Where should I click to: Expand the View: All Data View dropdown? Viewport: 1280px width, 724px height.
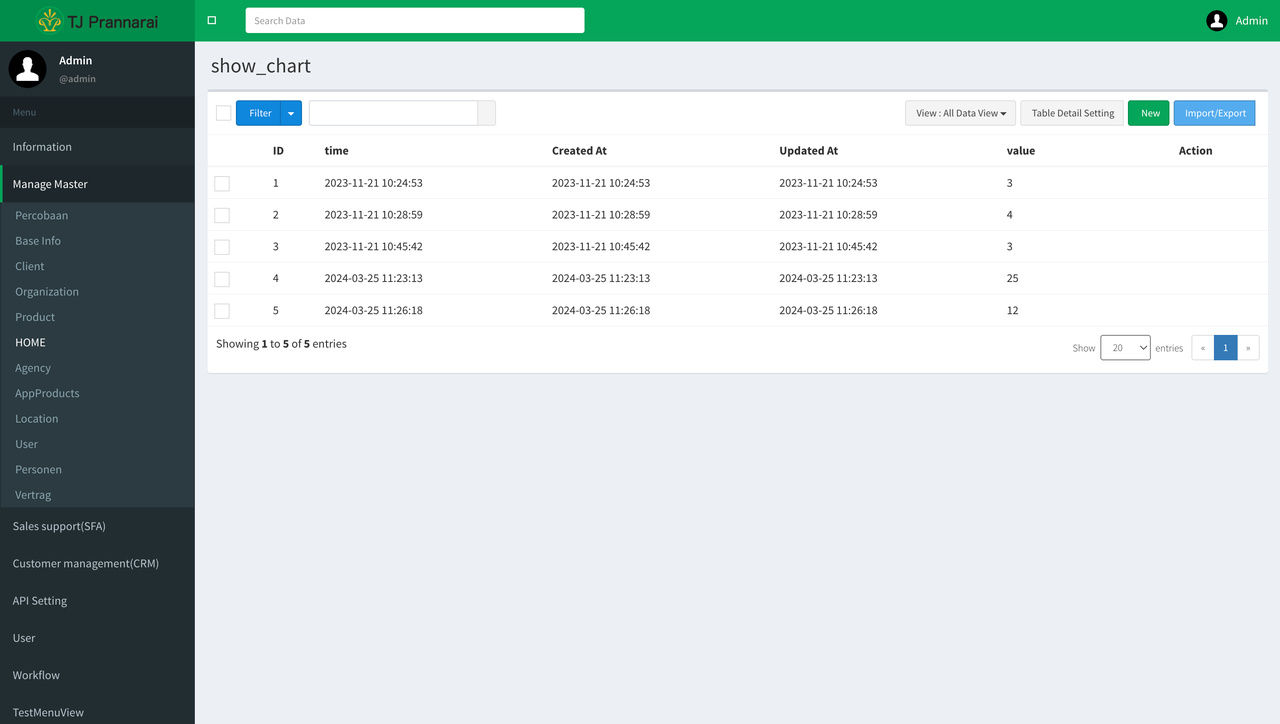pyautogui.click(x=960, y=113)
